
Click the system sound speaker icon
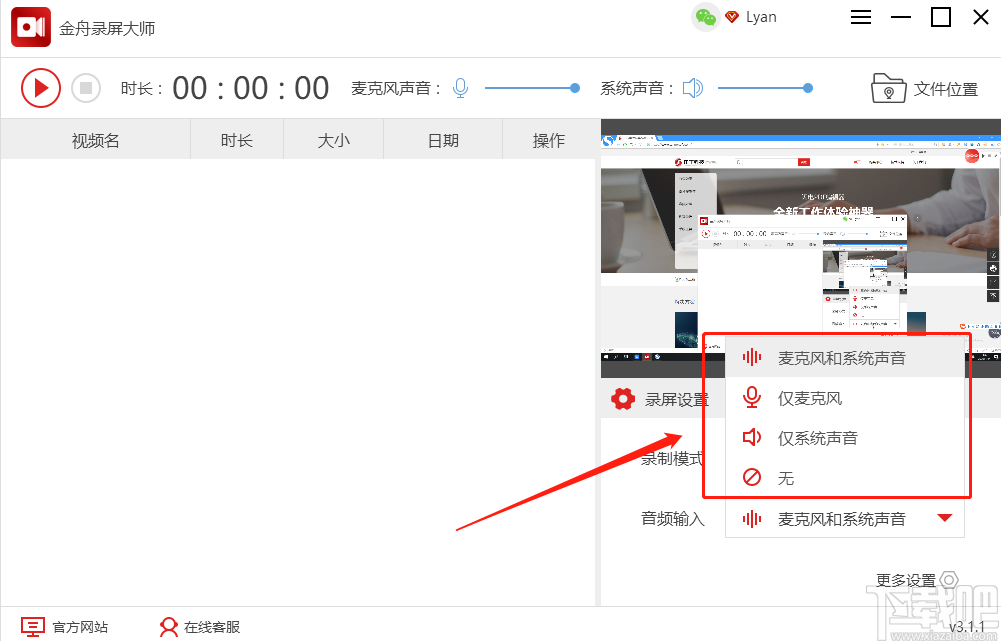point(694,88)
